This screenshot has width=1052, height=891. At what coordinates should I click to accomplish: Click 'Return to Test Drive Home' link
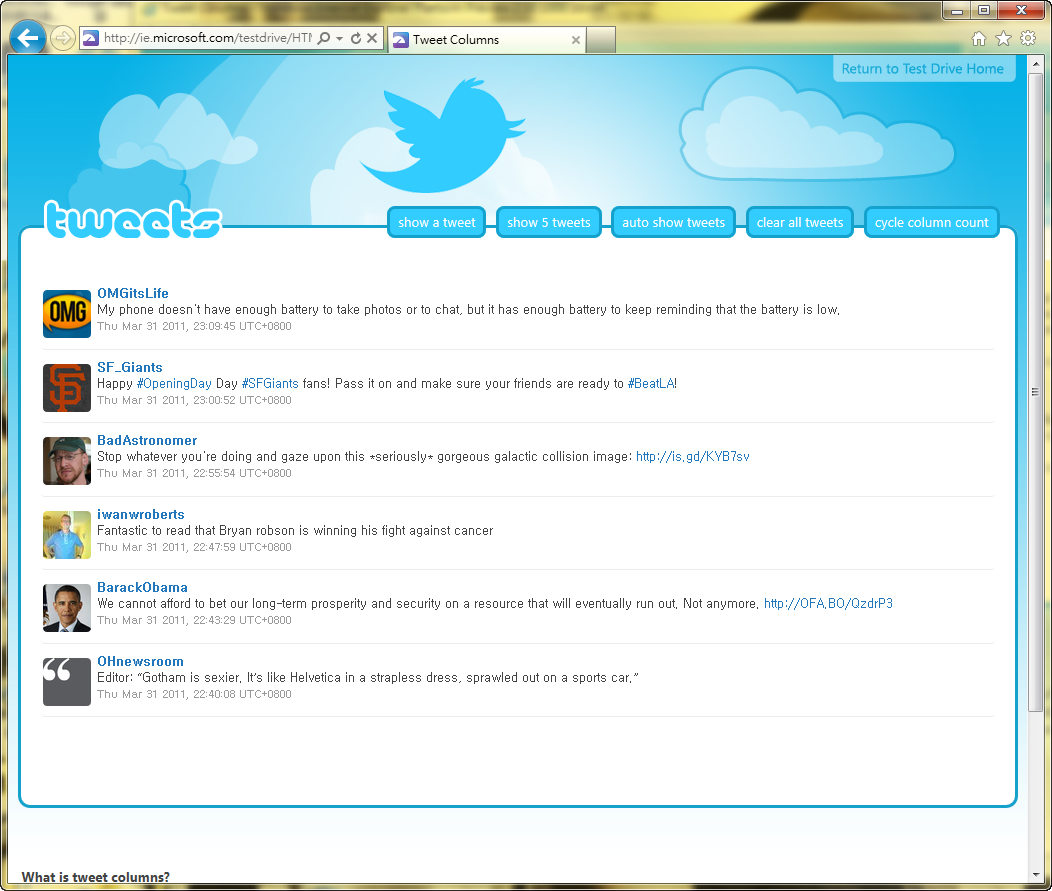[922, 69]
